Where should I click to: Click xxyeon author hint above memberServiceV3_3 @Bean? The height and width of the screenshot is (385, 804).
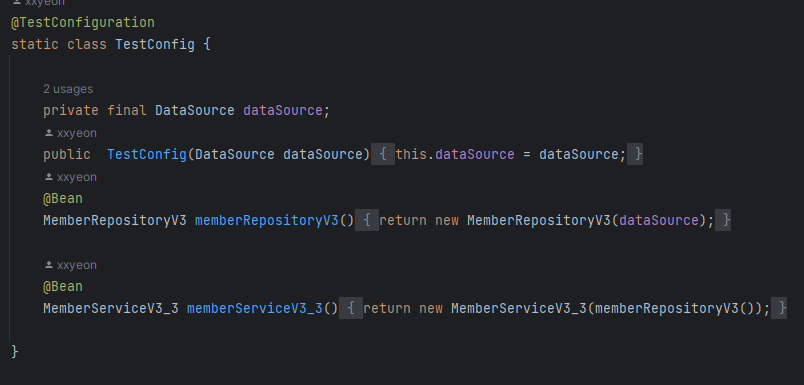71,265
